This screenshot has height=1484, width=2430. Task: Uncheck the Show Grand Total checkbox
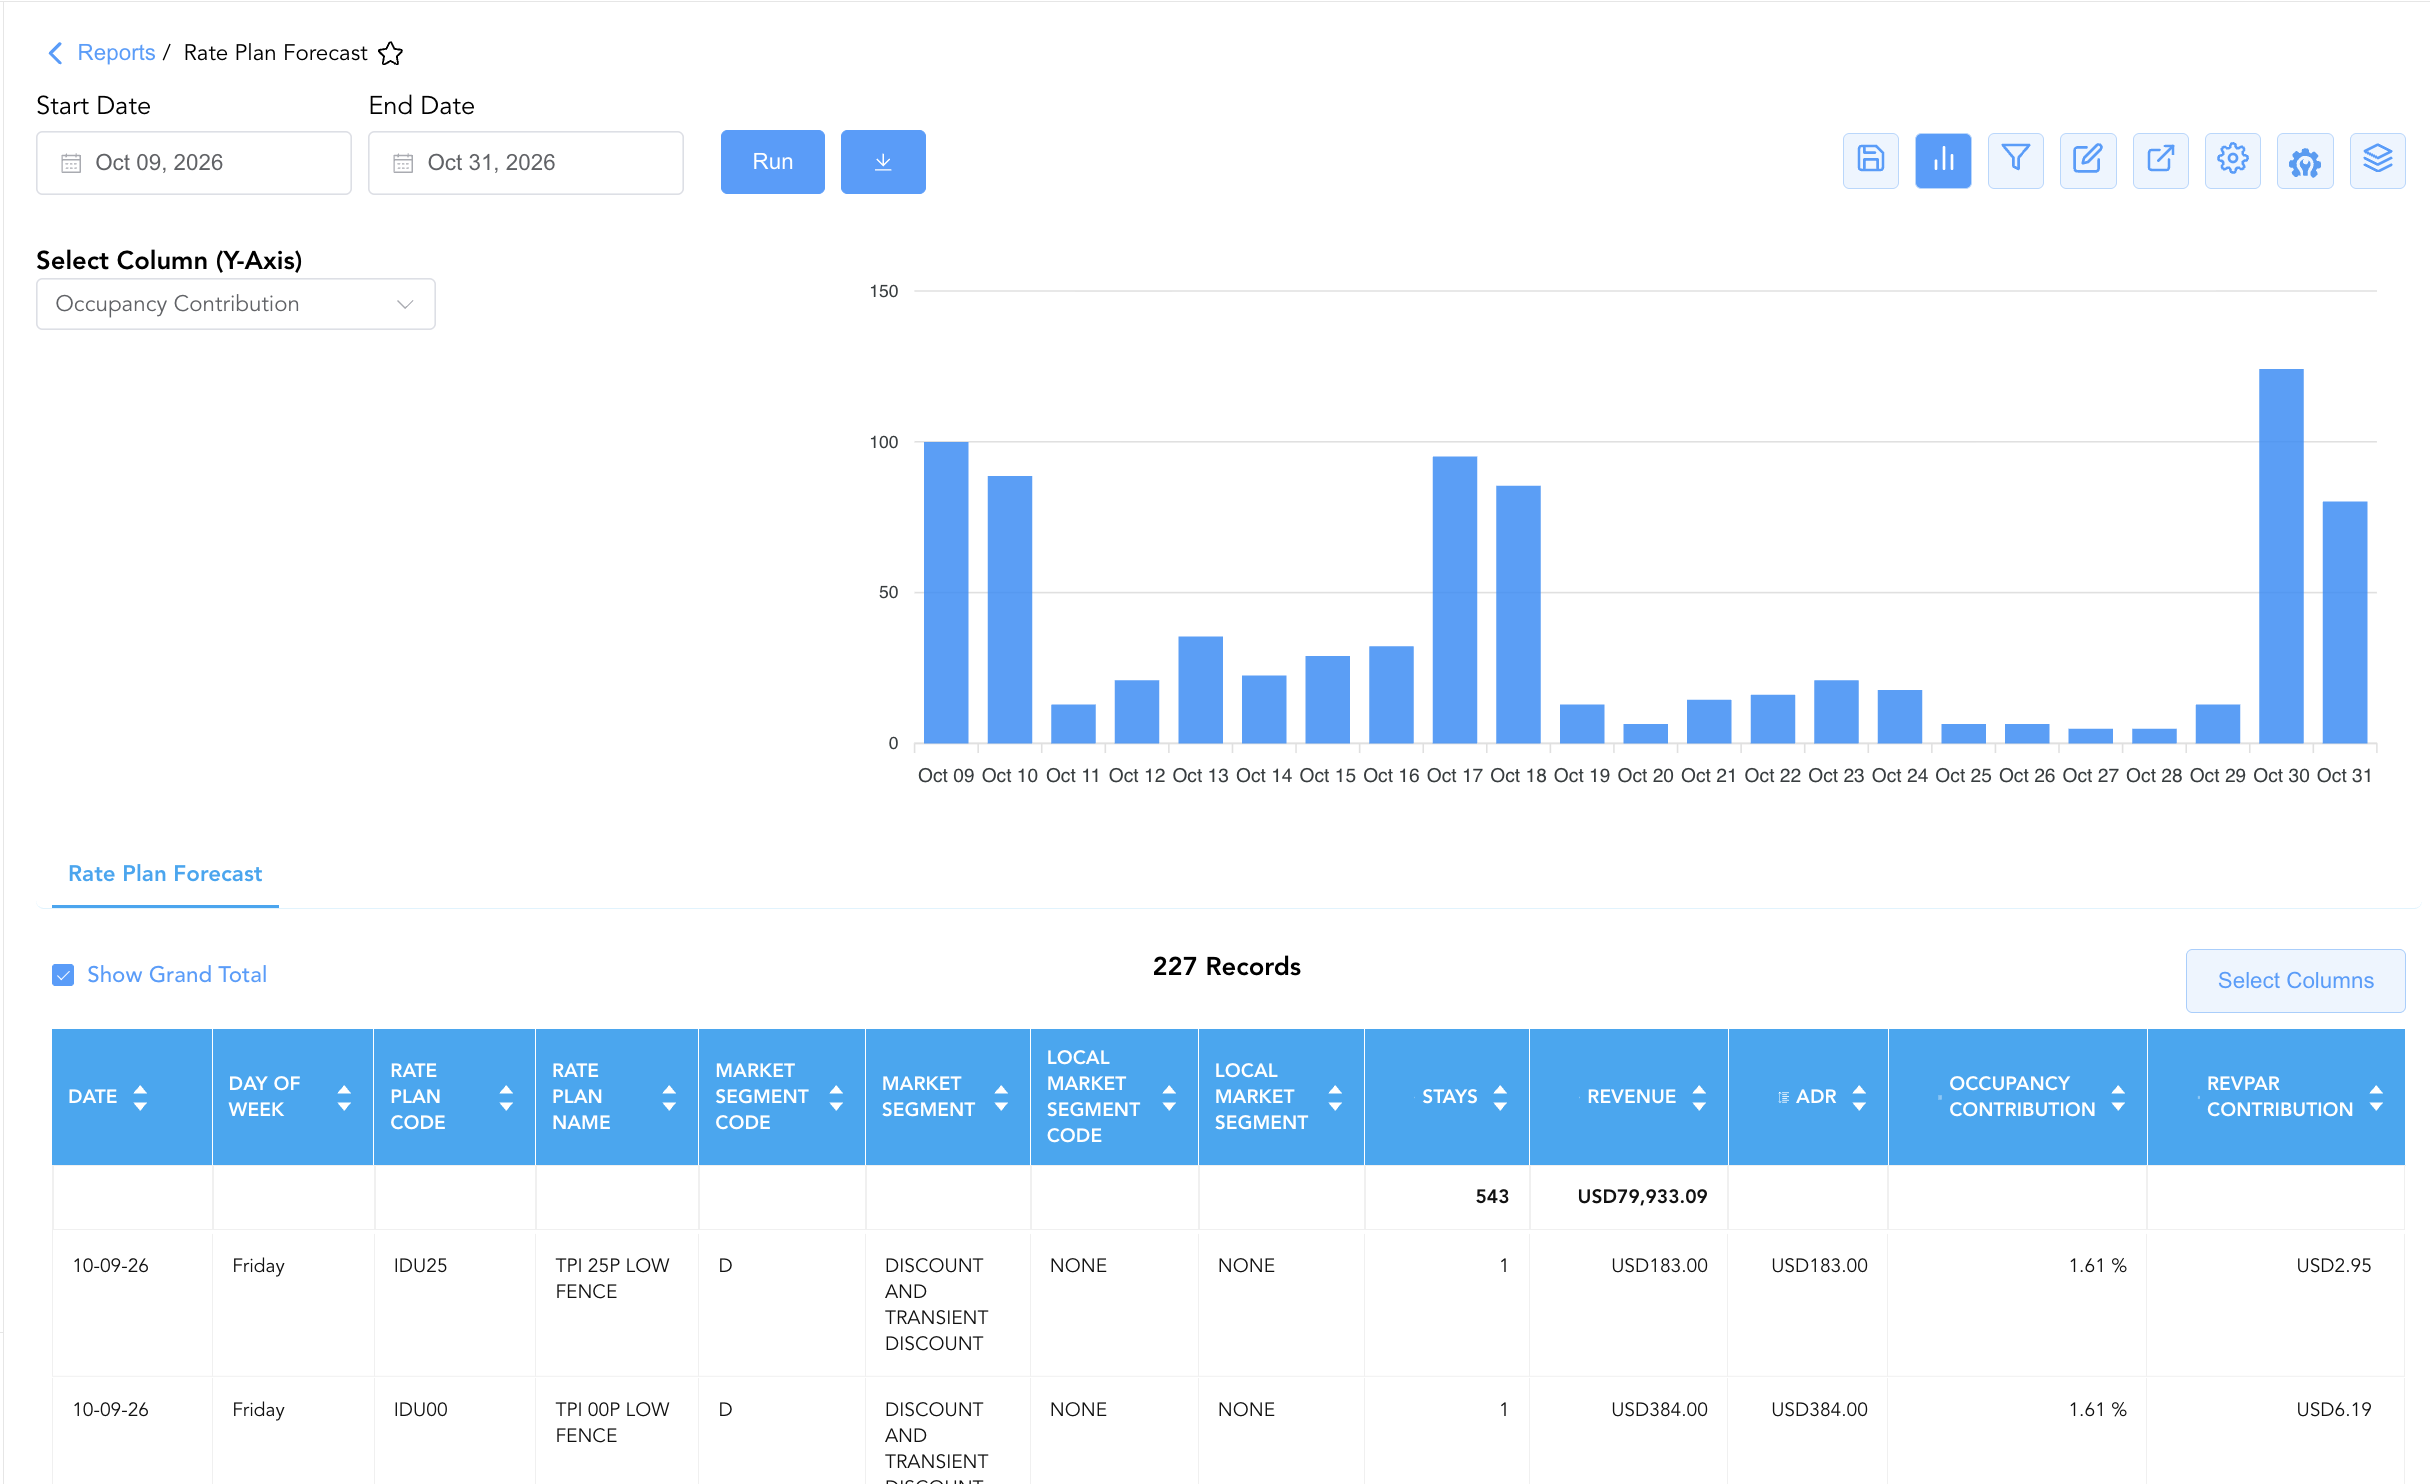63,975
